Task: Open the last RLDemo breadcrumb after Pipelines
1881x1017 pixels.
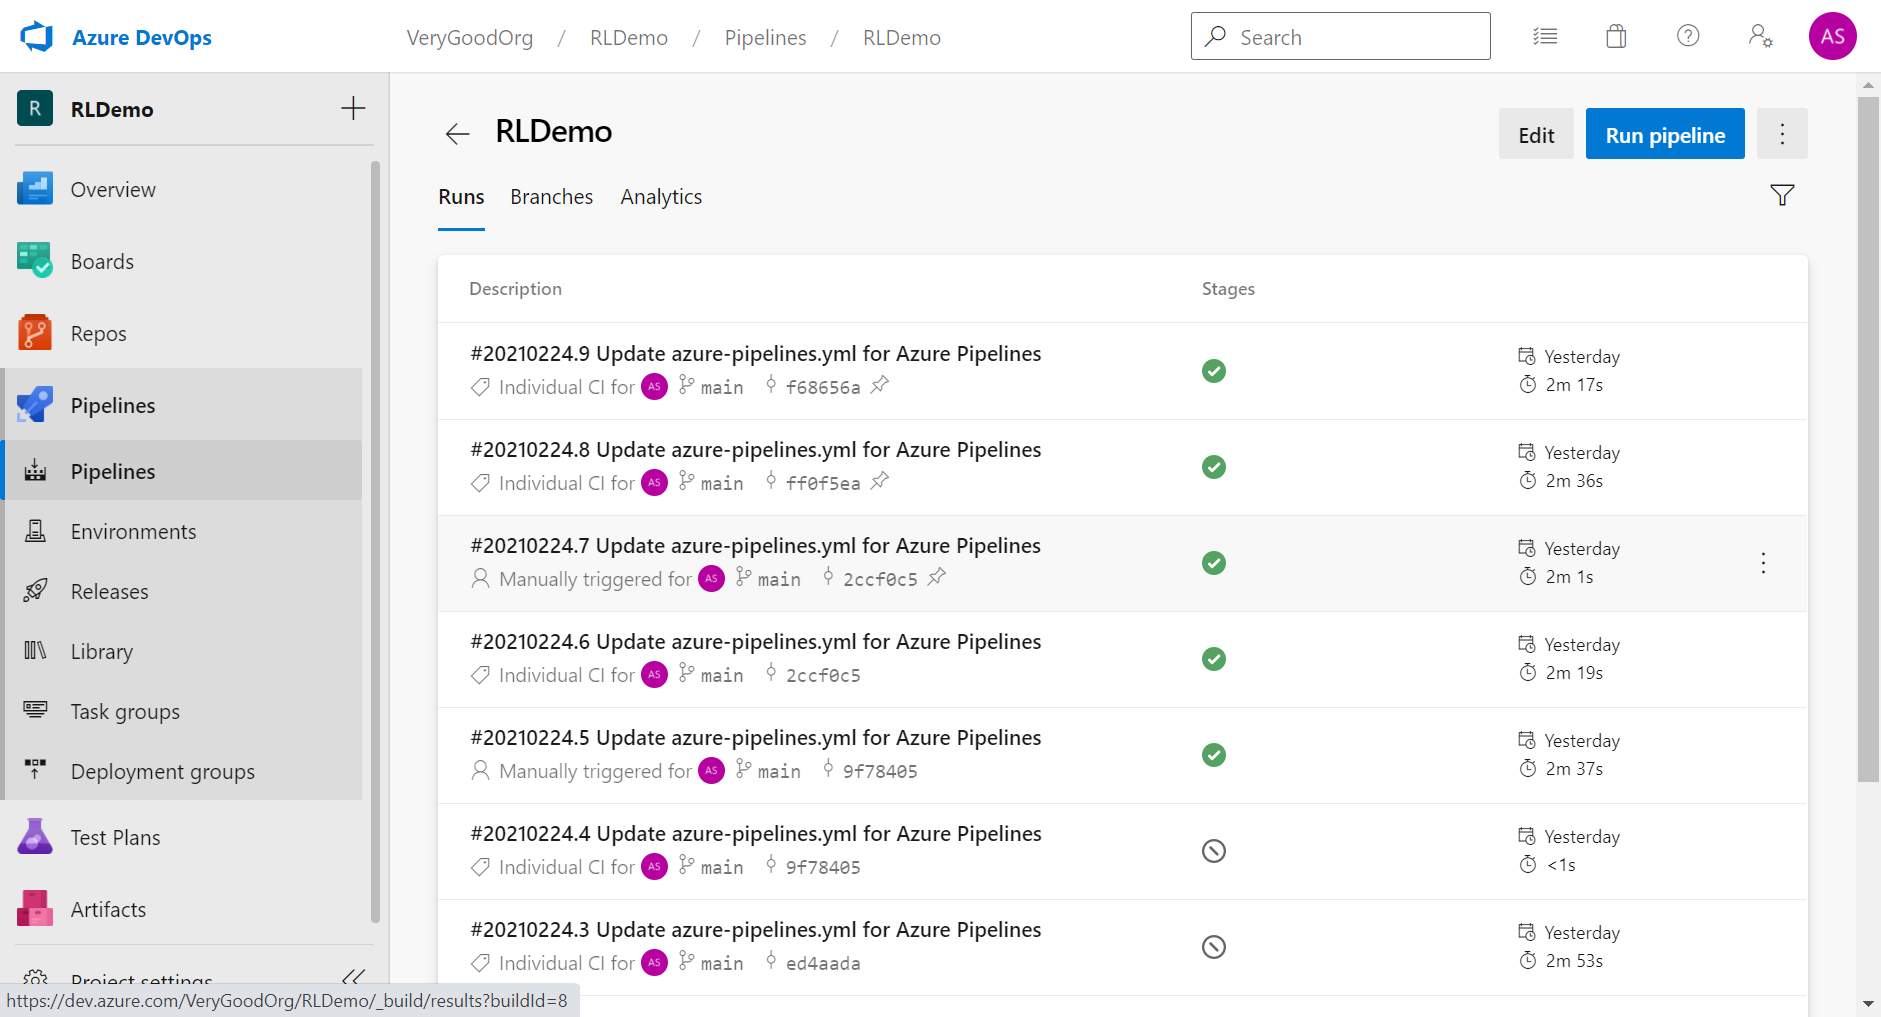Action: point(901,37)
